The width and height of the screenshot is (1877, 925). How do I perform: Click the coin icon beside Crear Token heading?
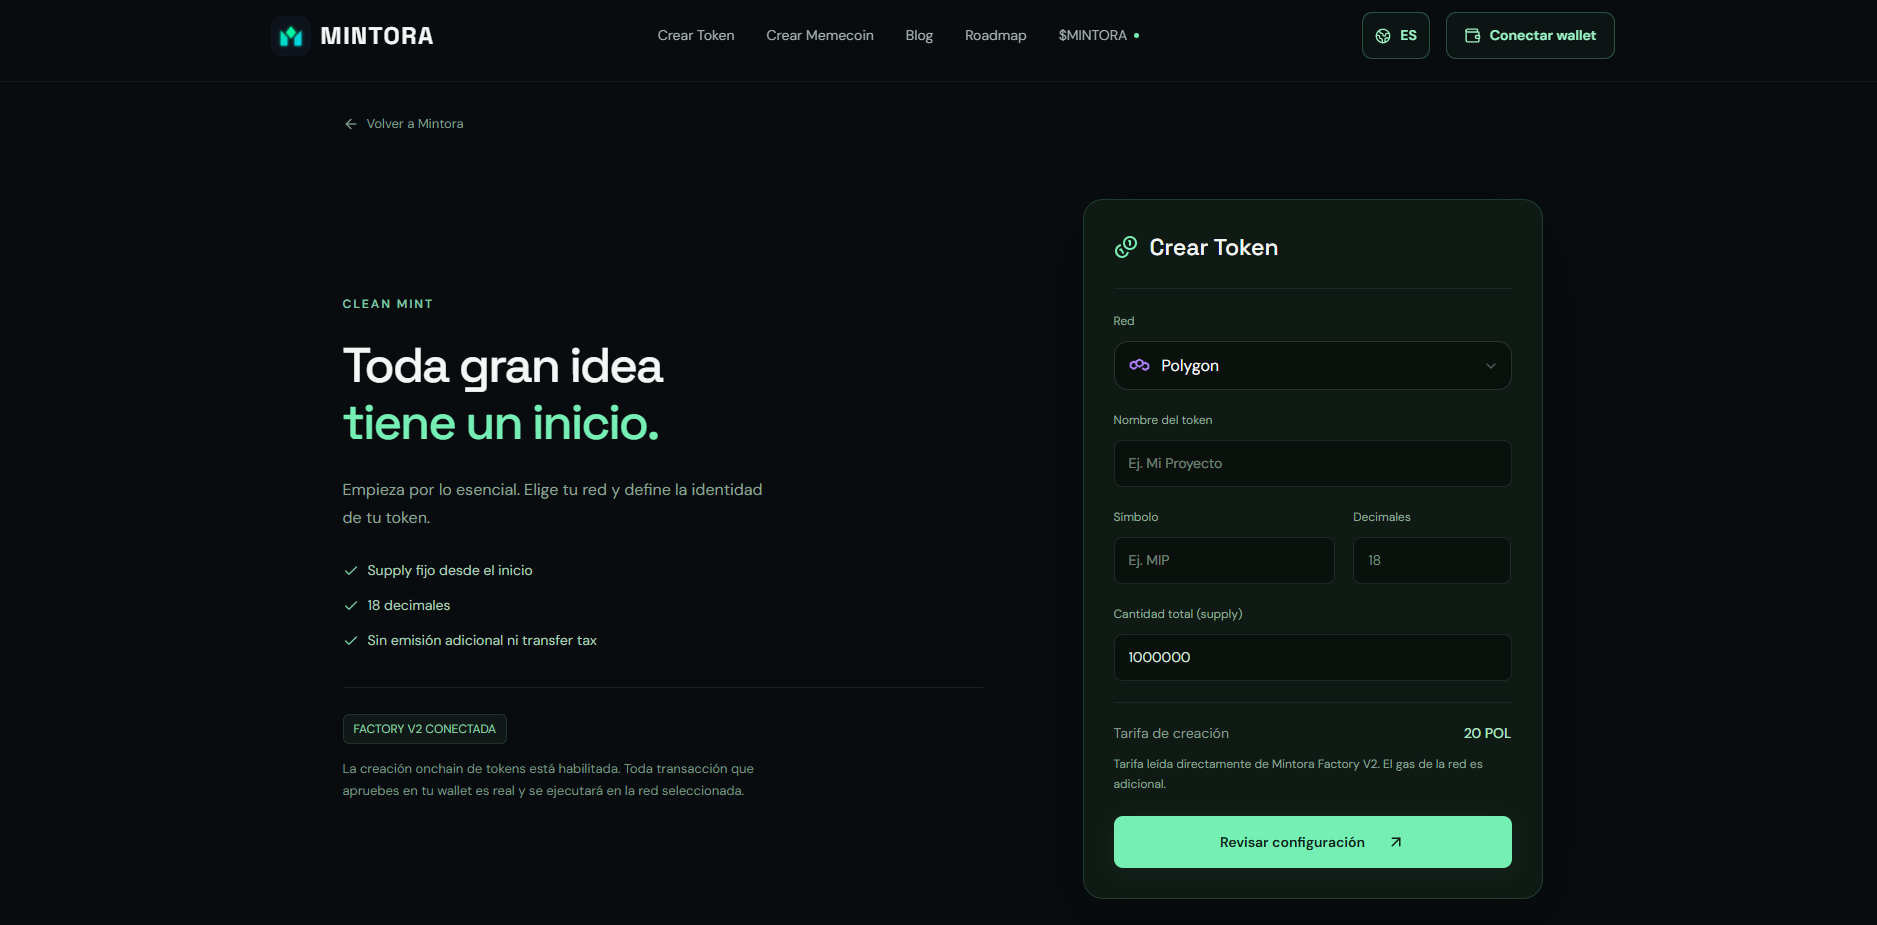click(x=1126, y=247)
